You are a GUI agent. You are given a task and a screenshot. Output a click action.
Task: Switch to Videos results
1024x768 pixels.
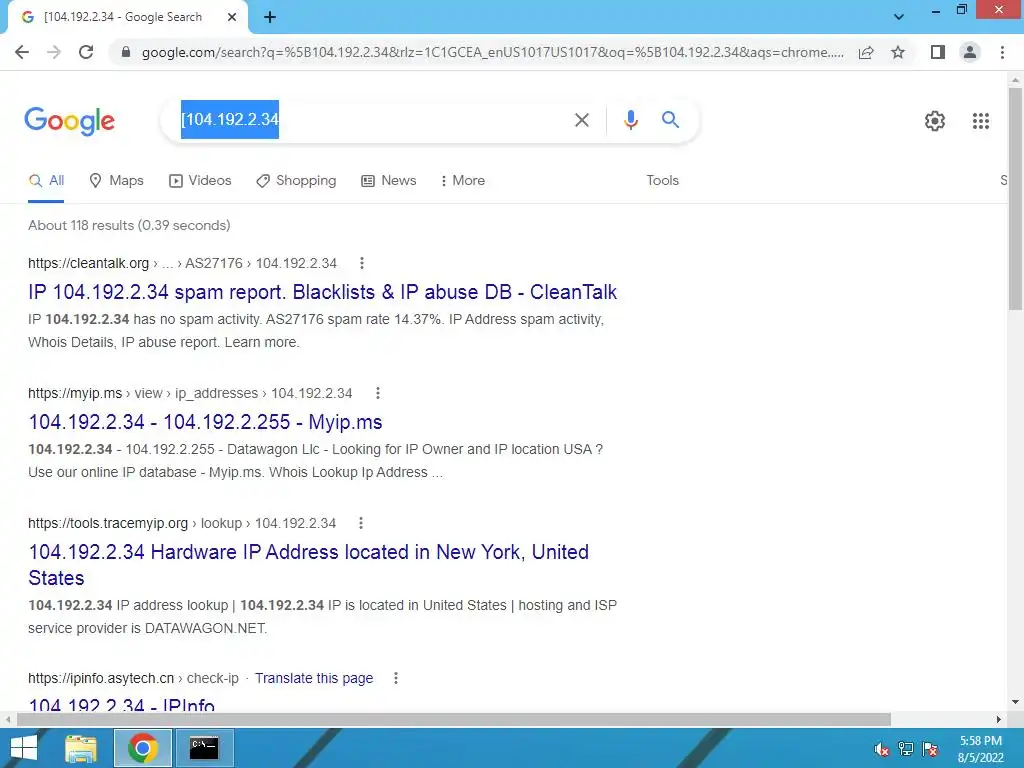click(200, 180)
